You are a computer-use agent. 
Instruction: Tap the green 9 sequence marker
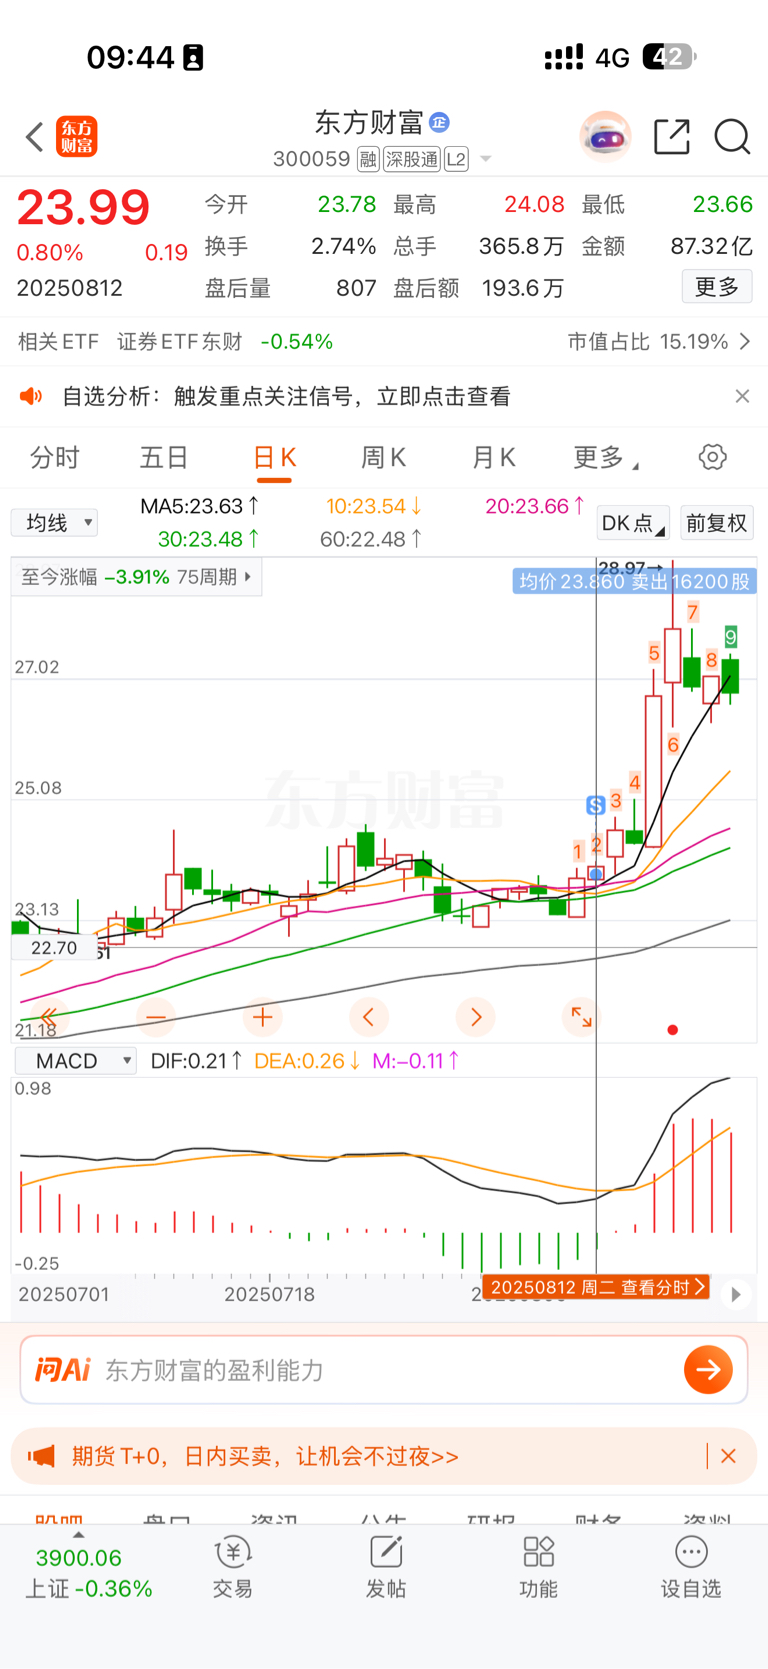[731, 637]
